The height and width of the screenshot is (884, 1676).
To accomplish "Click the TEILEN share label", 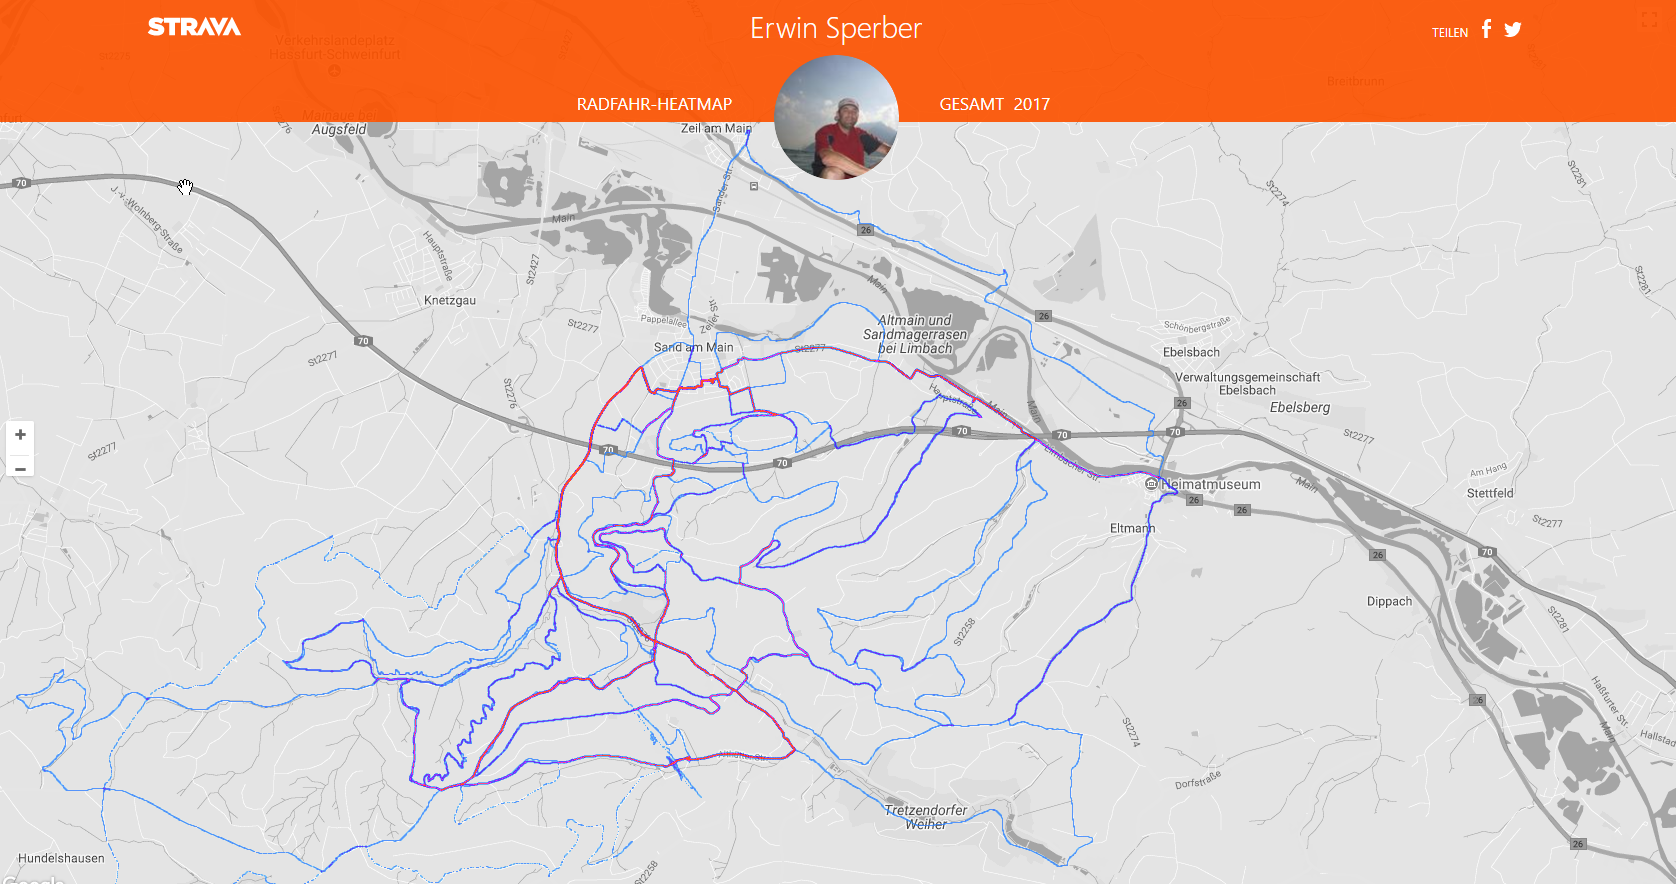I will pos(1450,32).
